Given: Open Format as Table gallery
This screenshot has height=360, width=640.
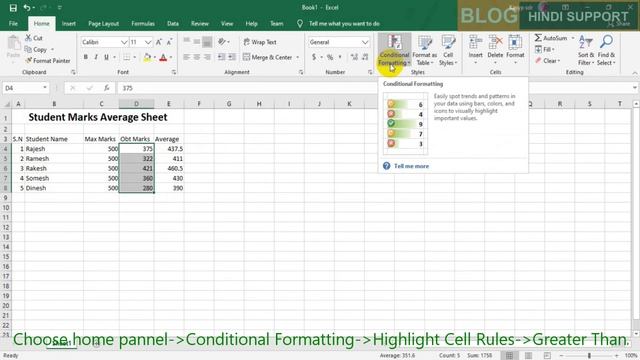Looking at the screenshot, I should click(424, 50).
